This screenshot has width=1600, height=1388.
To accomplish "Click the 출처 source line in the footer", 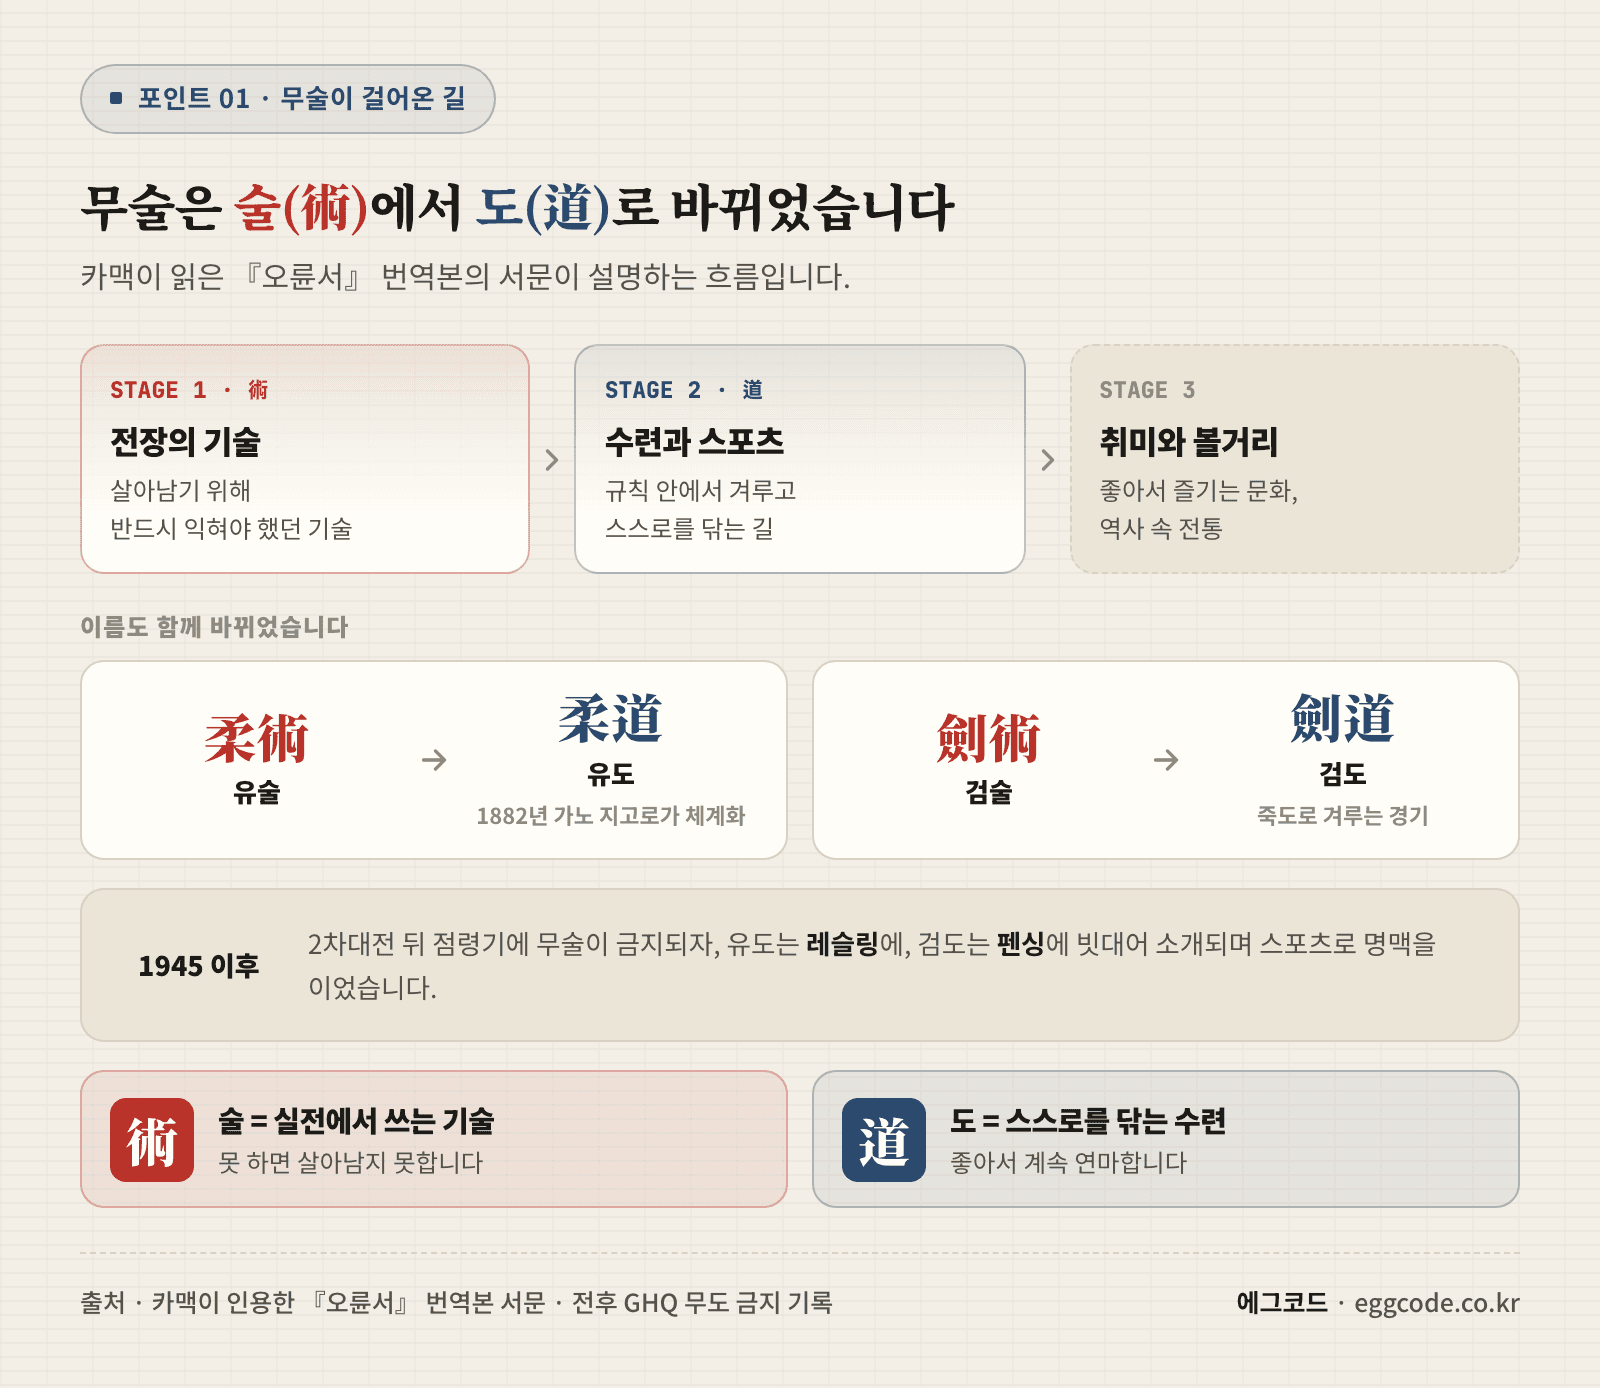I will click(456, 1303).
